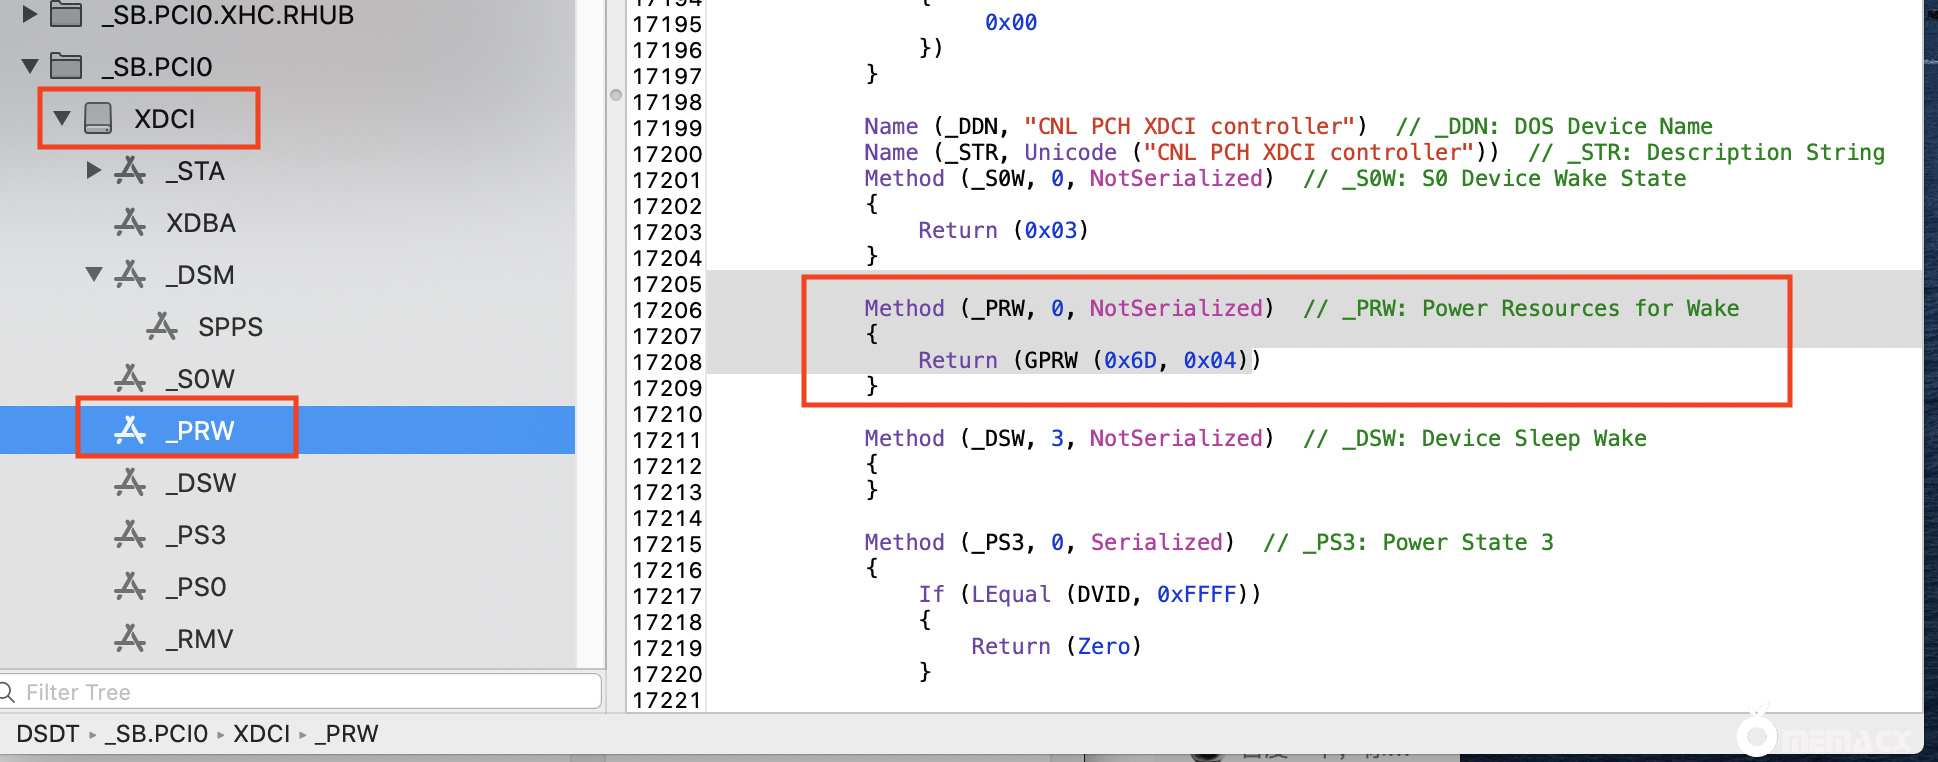This screenshot has height=762, width=1938.
Task: Collapse the XDCI device node
Action: tap(62, 118)
